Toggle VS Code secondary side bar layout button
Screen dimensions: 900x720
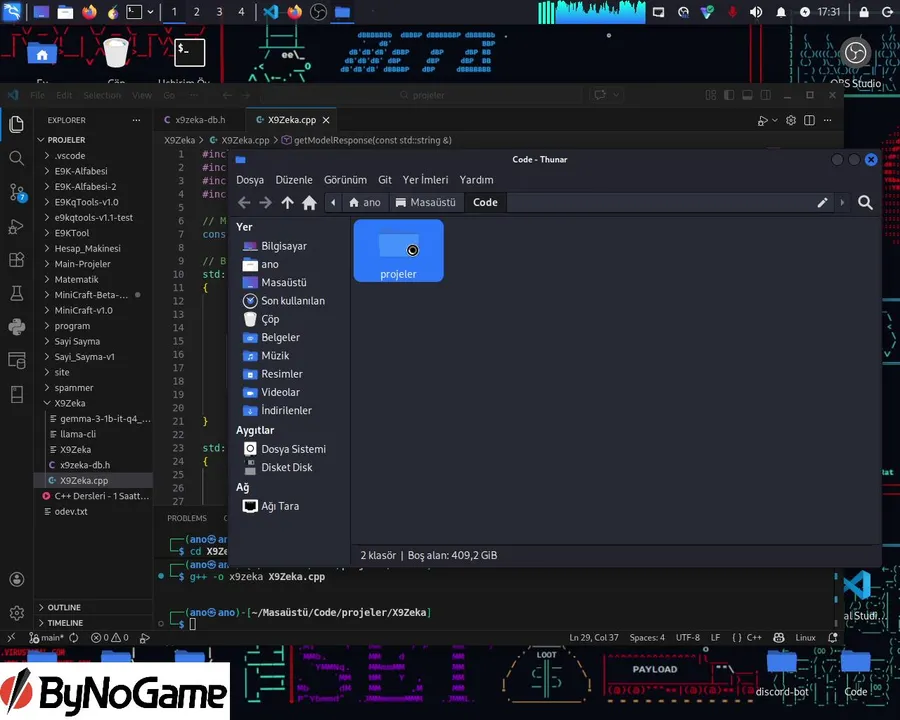coord(766,95)
